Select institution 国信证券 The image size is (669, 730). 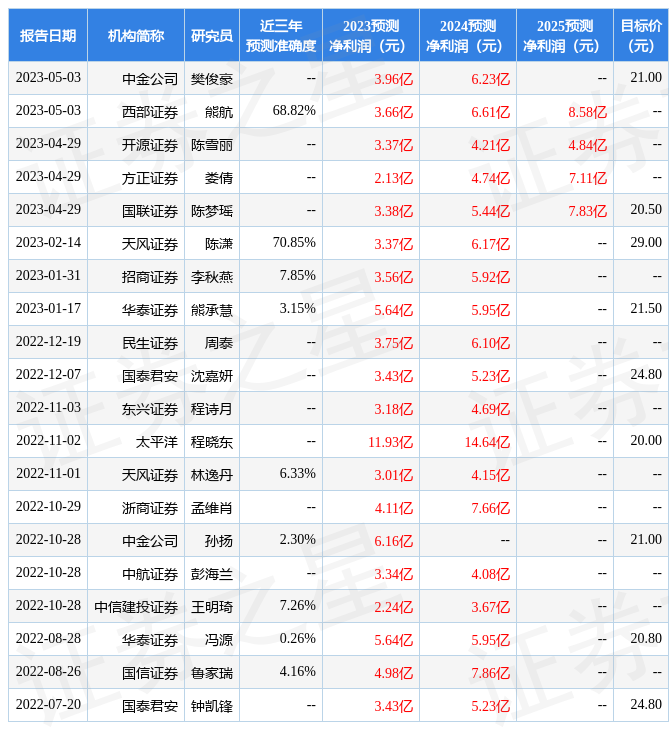pyautogui.click(x=150, y=674)
